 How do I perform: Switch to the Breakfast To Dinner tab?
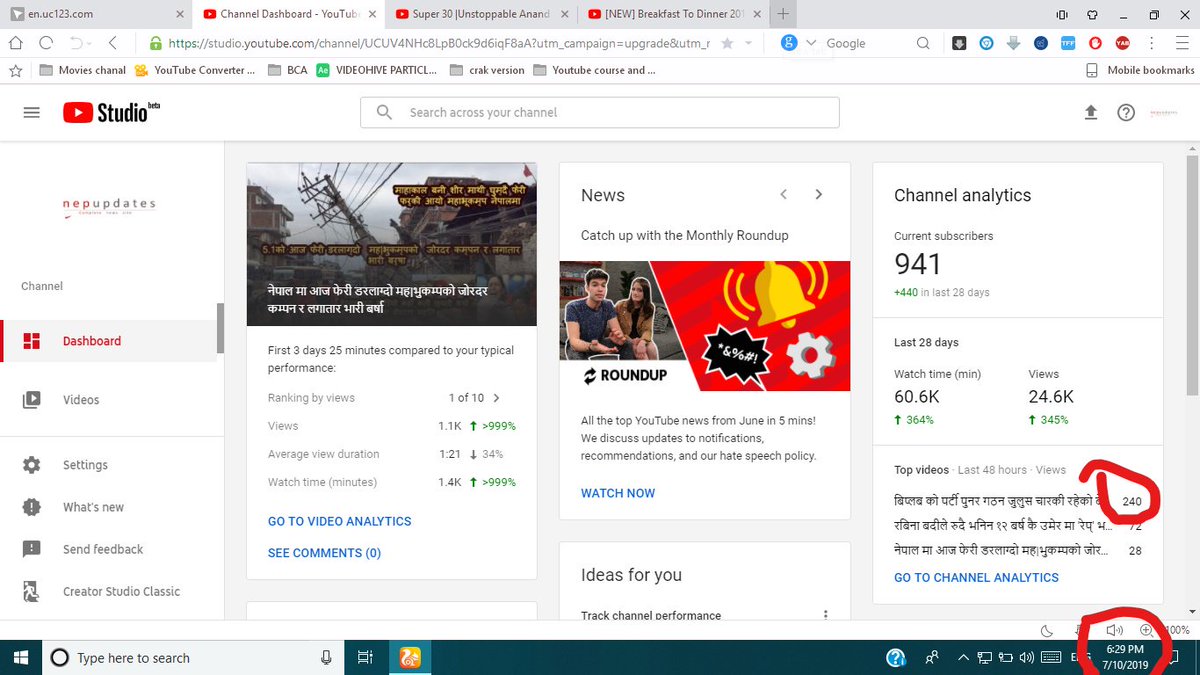[x=675, y=14]
